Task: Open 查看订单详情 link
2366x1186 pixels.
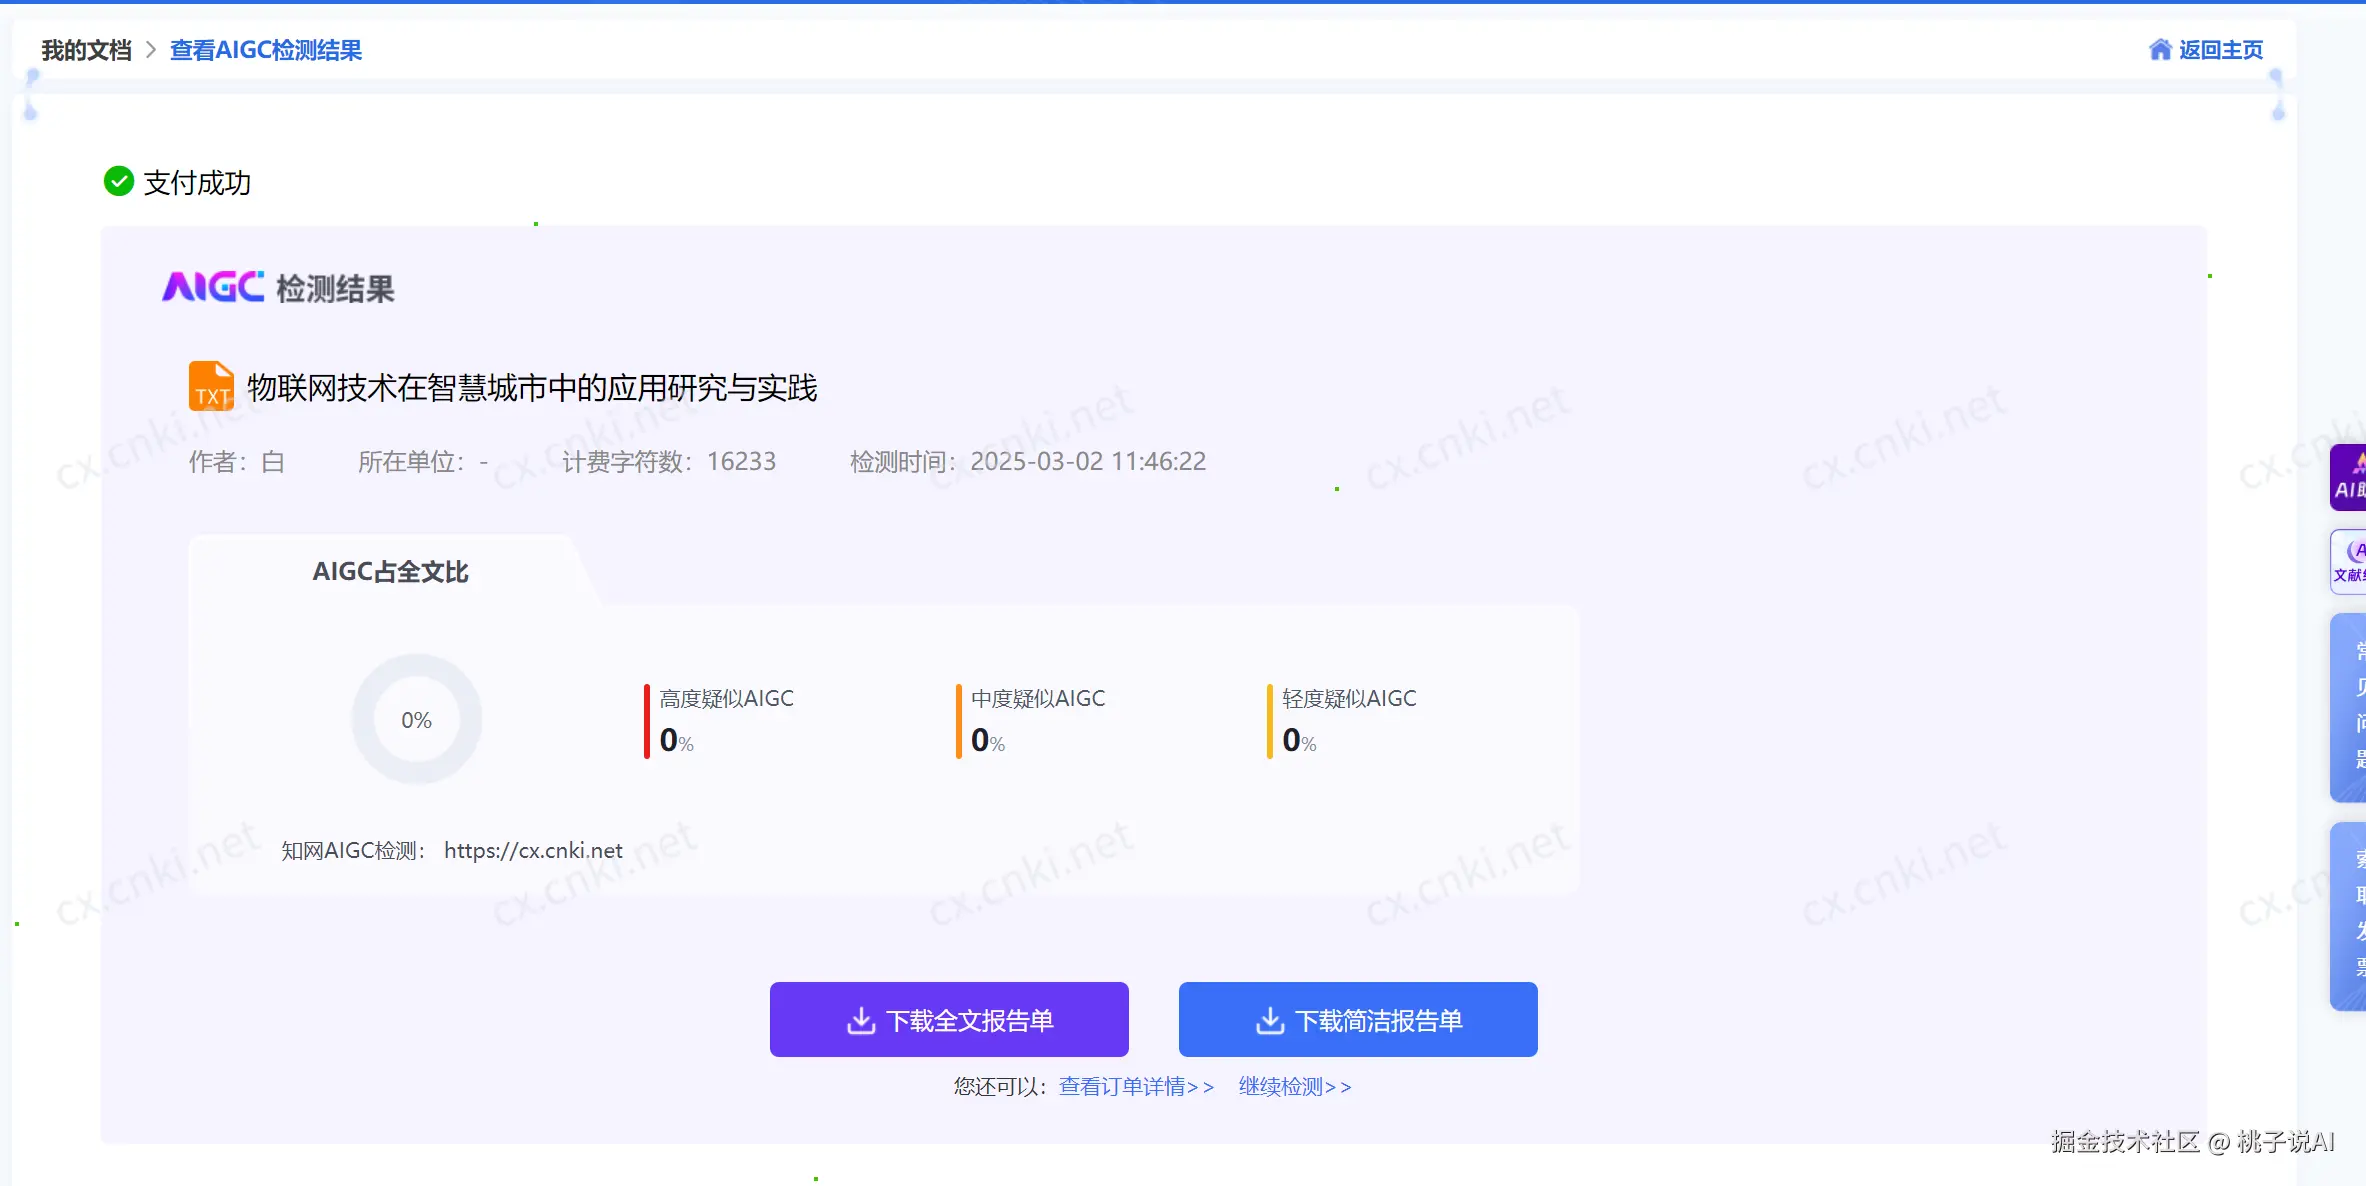Action: click(1136, 1086)
